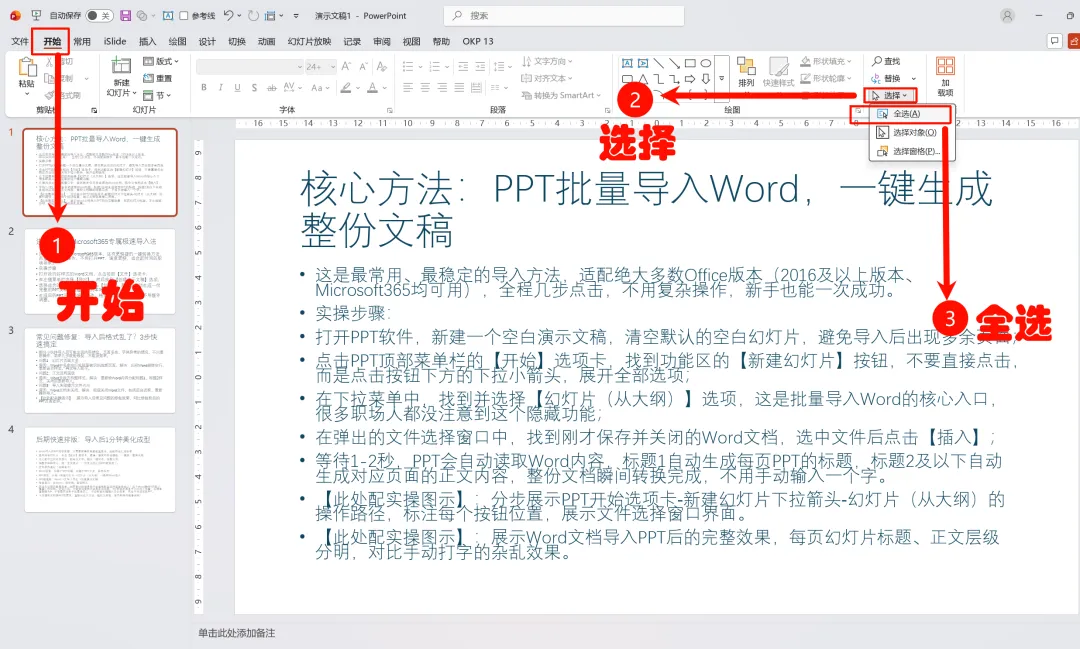Image resolution: width=1080 pixels, height=649 pixels.
Task: Click the decrease font size icon
Action: (363, 66)
